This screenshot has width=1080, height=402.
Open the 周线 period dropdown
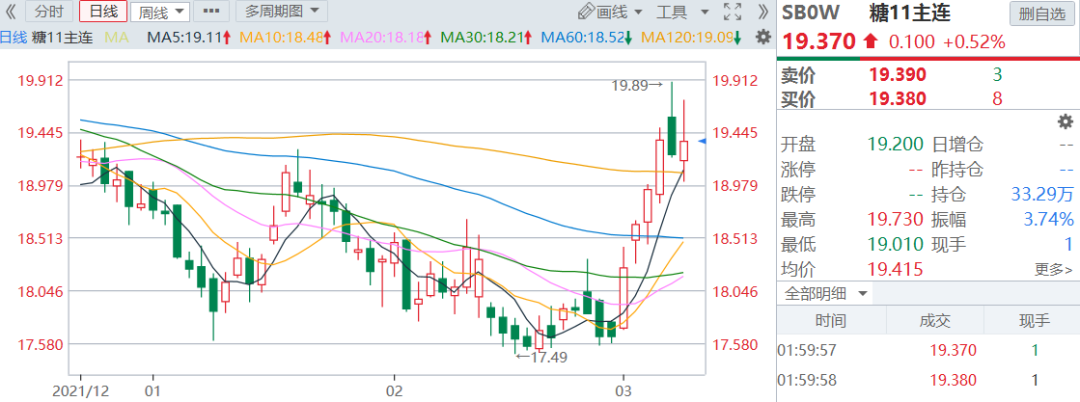[161, 13]
